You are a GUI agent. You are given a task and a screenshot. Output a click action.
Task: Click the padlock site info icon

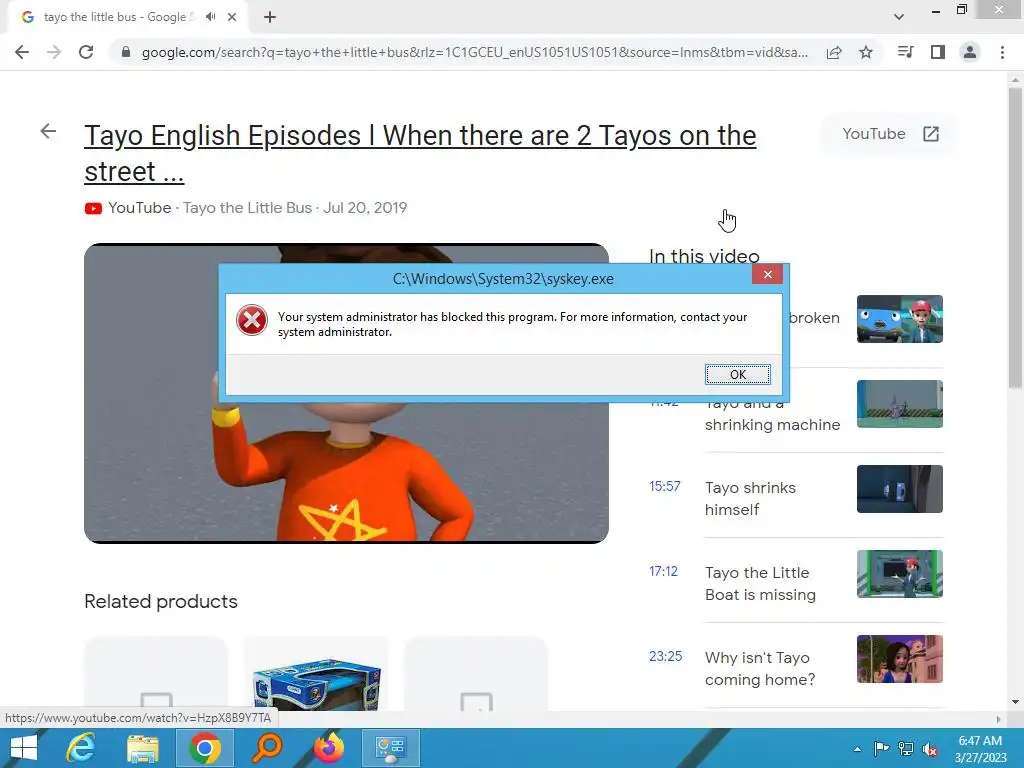(125, 52)
